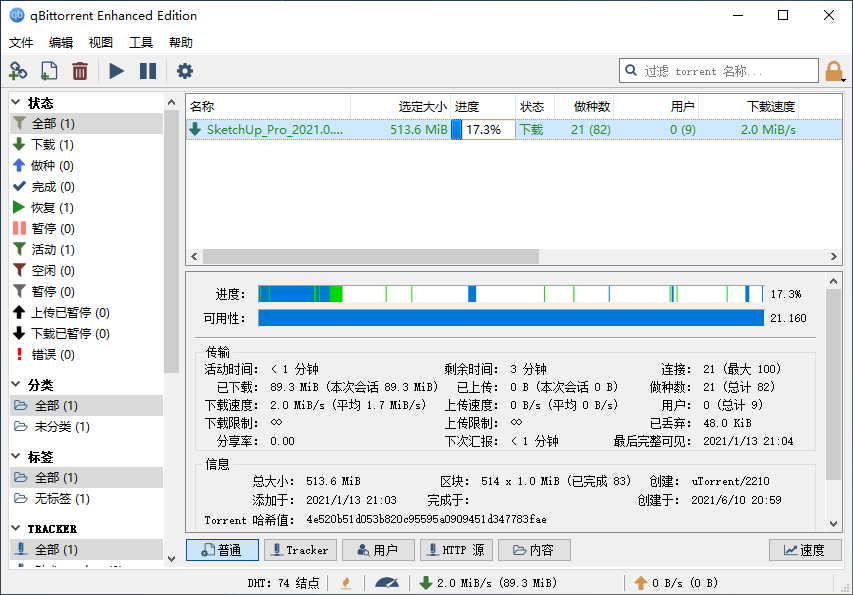The width and height of the screenshot is (853, 595).
Task: Click the lock UI icon
Action: coord(834,71)
